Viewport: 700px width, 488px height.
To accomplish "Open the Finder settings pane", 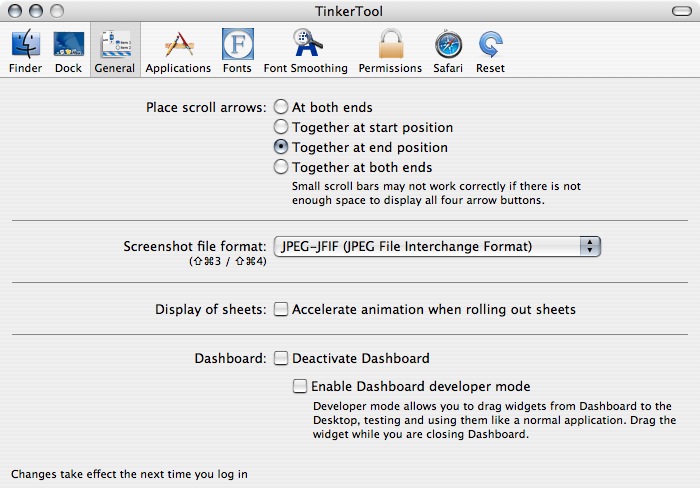I will tap(25, 50).
